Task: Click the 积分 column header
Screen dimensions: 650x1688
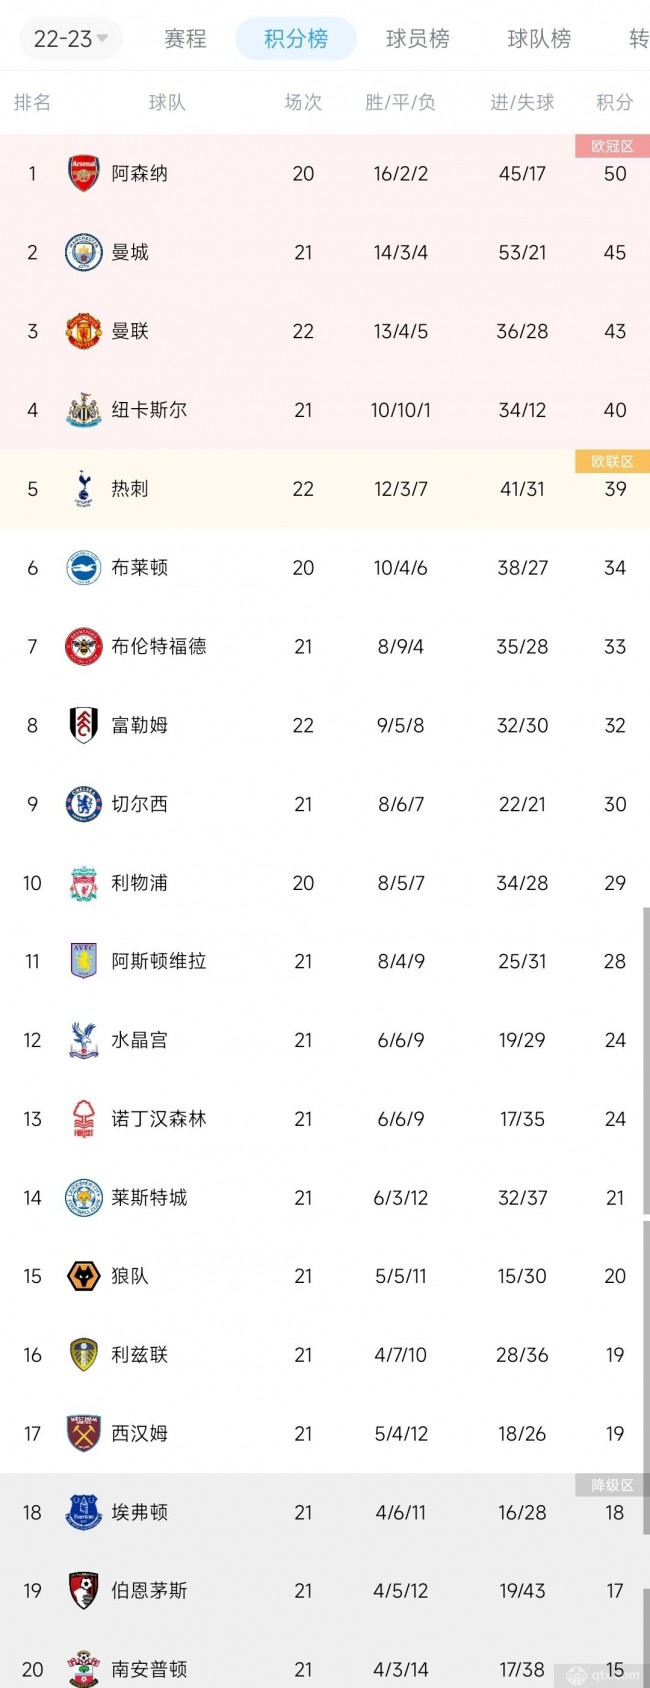Action: (x=615, y=102)
